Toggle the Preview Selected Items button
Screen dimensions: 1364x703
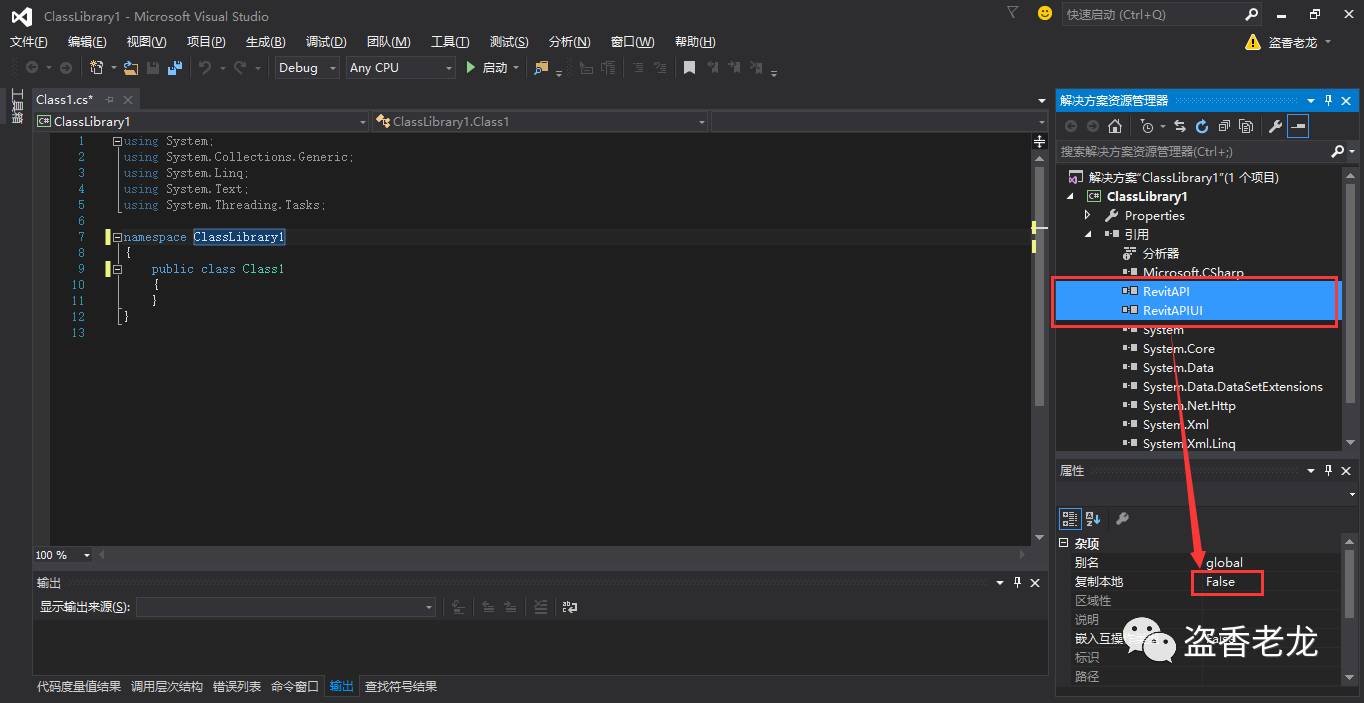tap(1298, 126)
